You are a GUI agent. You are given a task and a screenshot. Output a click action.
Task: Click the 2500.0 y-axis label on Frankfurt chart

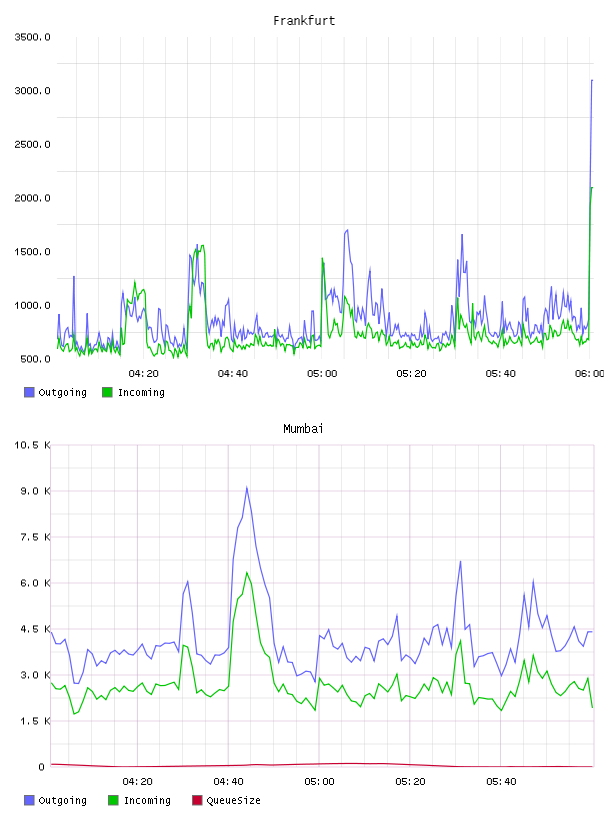[32, 145]
